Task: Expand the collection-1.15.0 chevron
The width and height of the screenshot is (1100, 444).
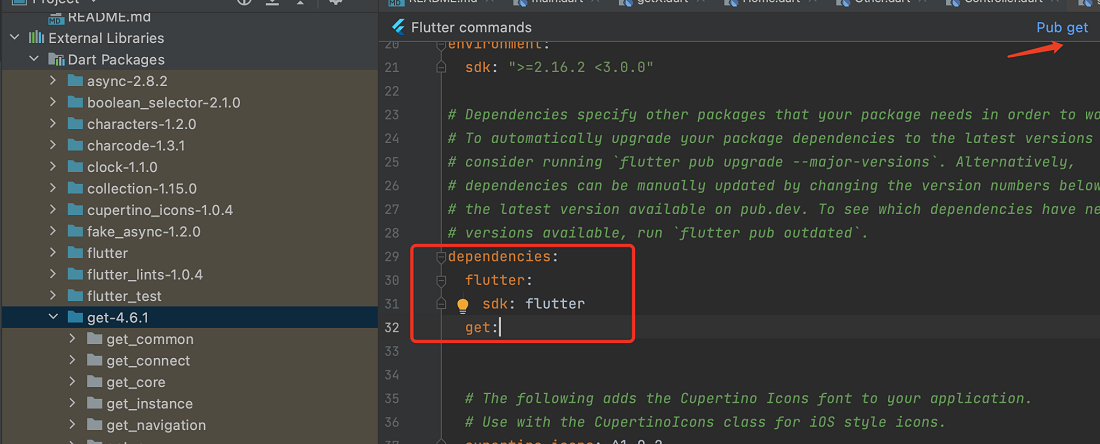Action: [x=53, y=188]
